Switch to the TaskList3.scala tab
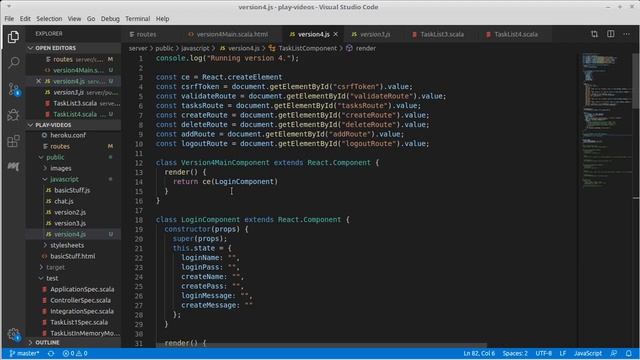Image resolution: width=640 pixels, height=360 pixels. click(441, 34)
